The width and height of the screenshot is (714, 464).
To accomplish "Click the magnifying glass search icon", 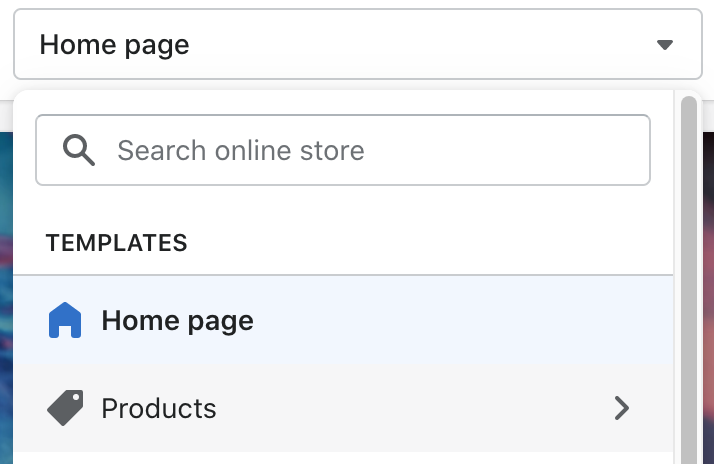I will click(79, 150).
